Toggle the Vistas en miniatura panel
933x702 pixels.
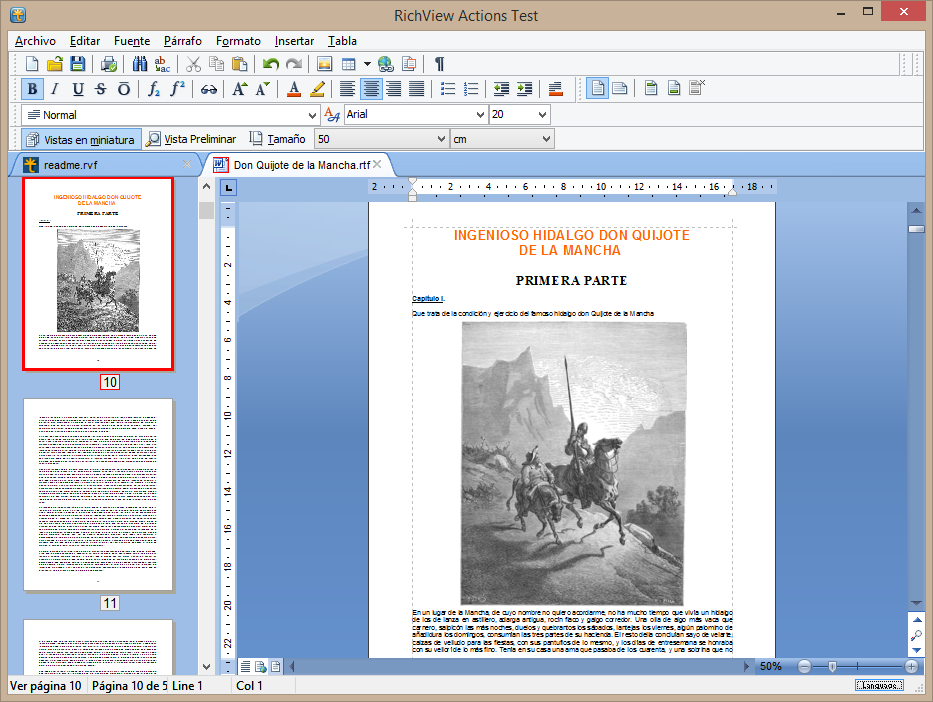[80, 139]
